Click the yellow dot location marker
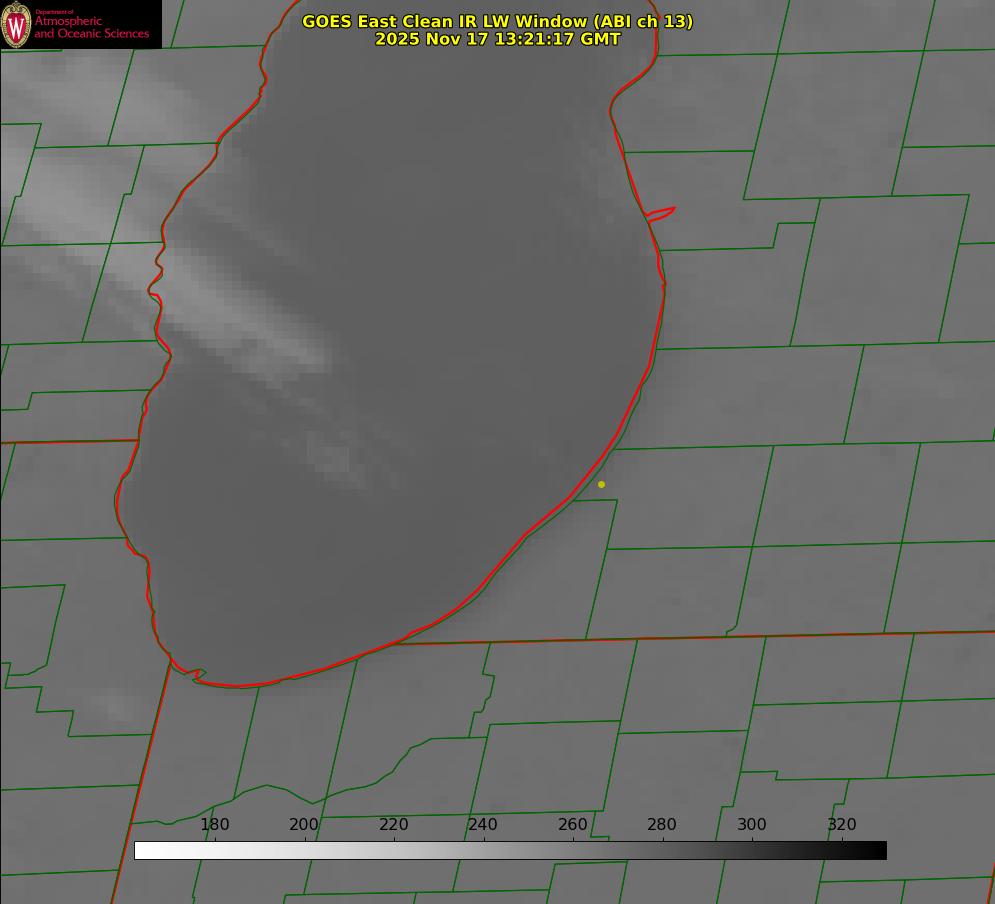This screenshot has height=904, width=995. pos(601,485)
